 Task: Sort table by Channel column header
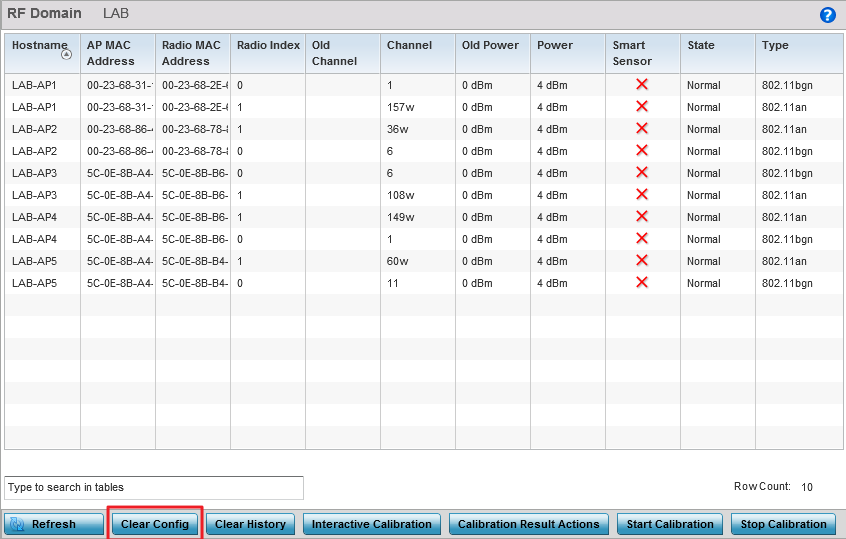[409, 45]
